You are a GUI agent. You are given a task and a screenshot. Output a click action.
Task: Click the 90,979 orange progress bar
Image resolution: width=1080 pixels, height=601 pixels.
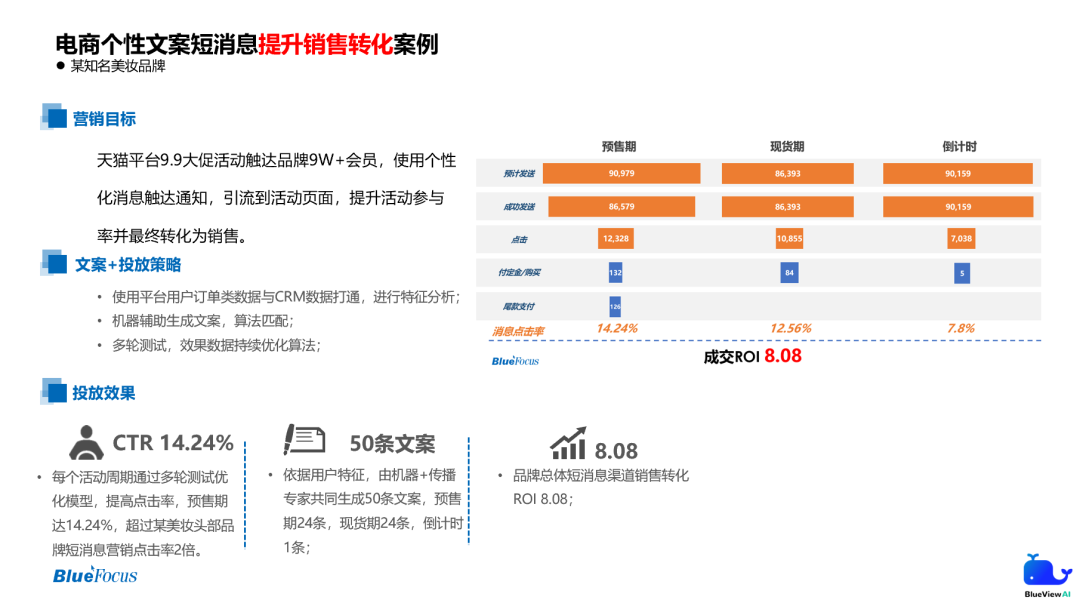tap(621, 172)
